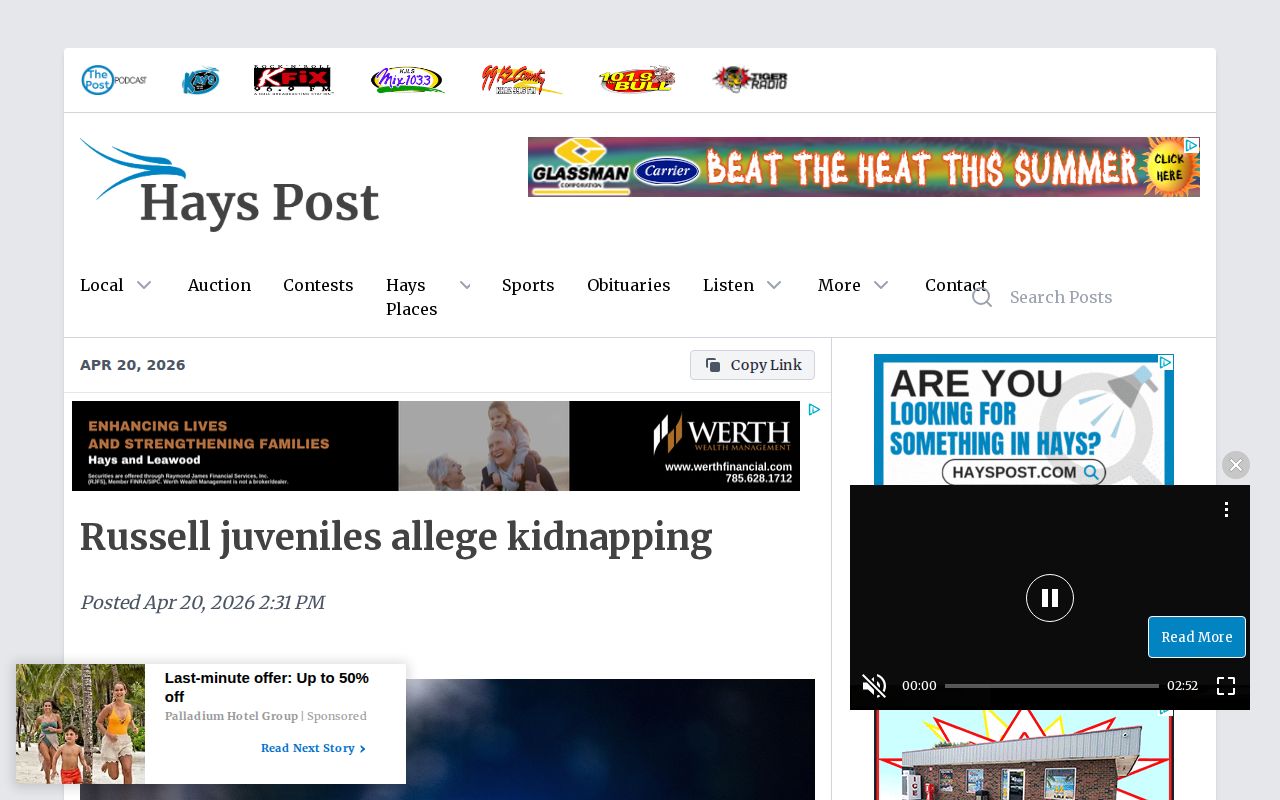
Task: Close the floating video player
Action: click(1236, 465)
